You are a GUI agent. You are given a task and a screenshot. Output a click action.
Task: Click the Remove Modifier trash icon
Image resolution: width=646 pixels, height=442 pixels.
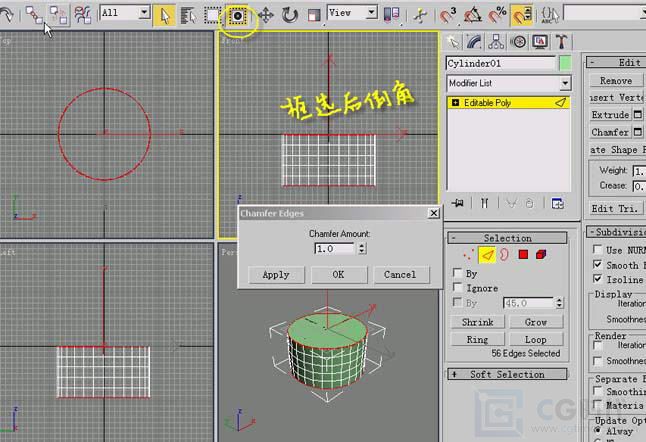point(530,203)
